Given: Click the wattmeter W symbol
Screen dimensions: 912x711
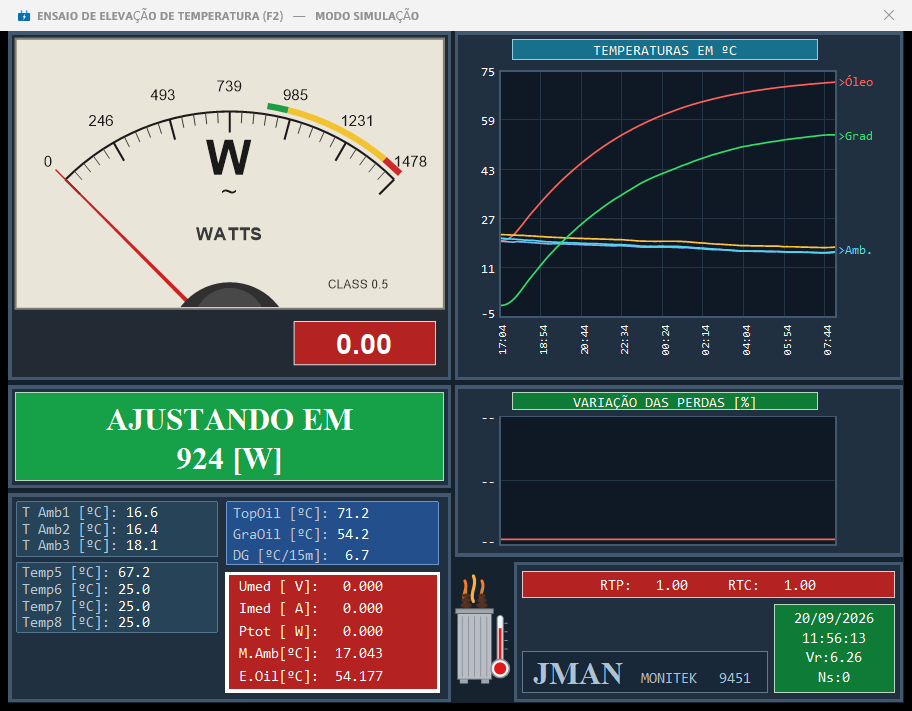Looking at the screenshot, I should (229, 157).
